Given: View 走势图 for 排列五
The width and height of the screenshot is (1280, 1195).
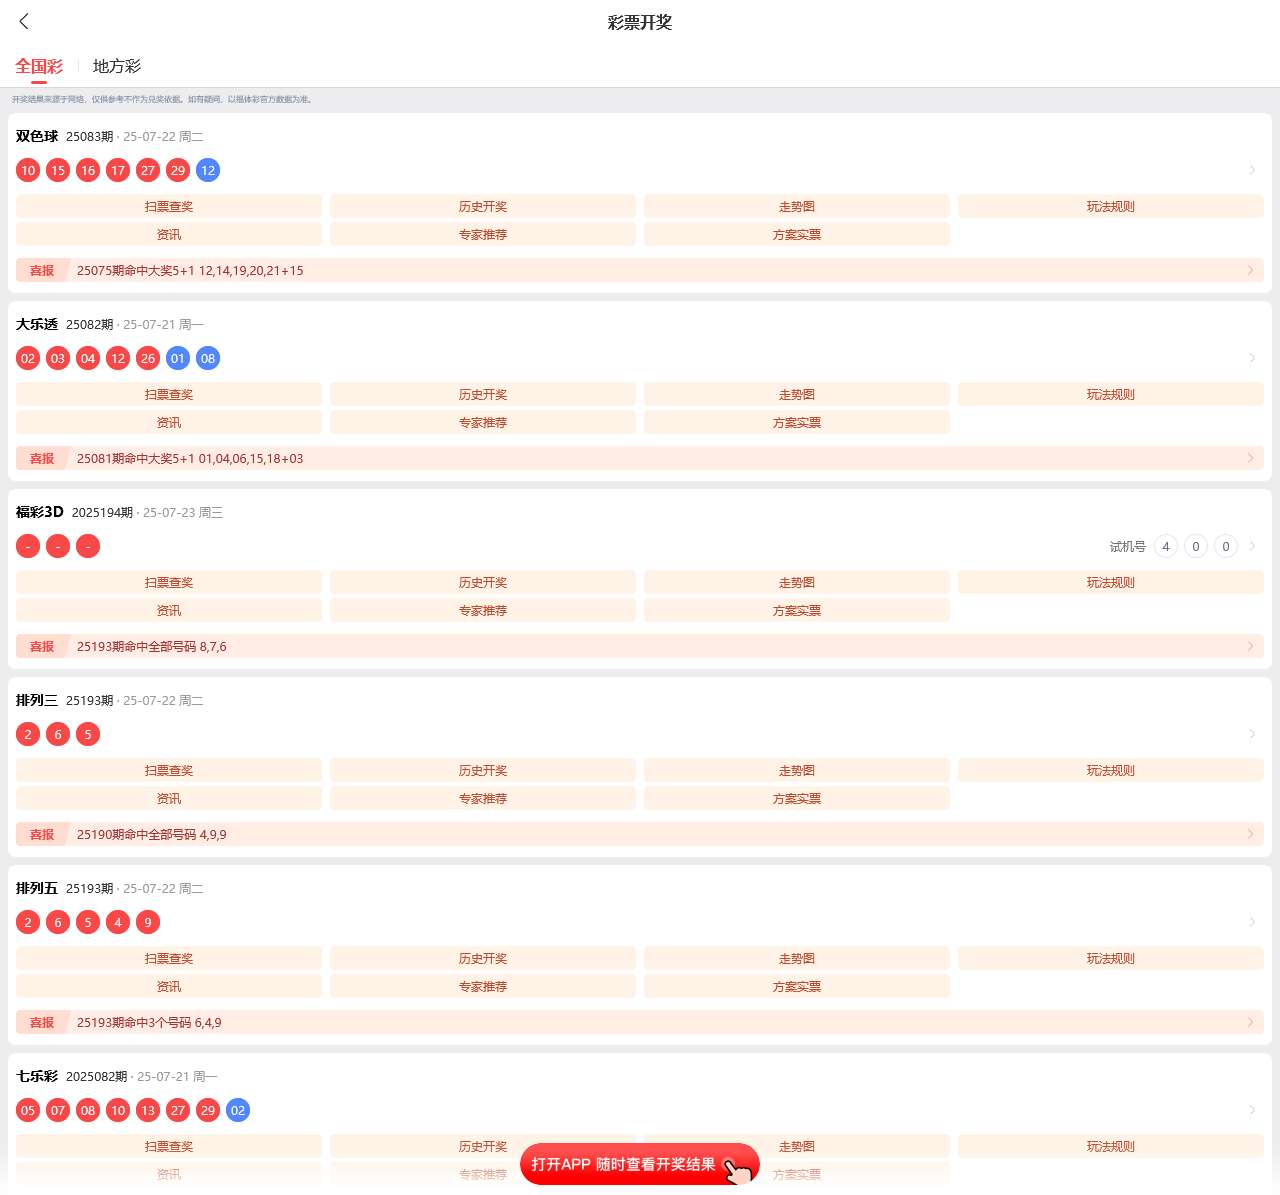Looking at the screenshot, I should pos(797,958).
